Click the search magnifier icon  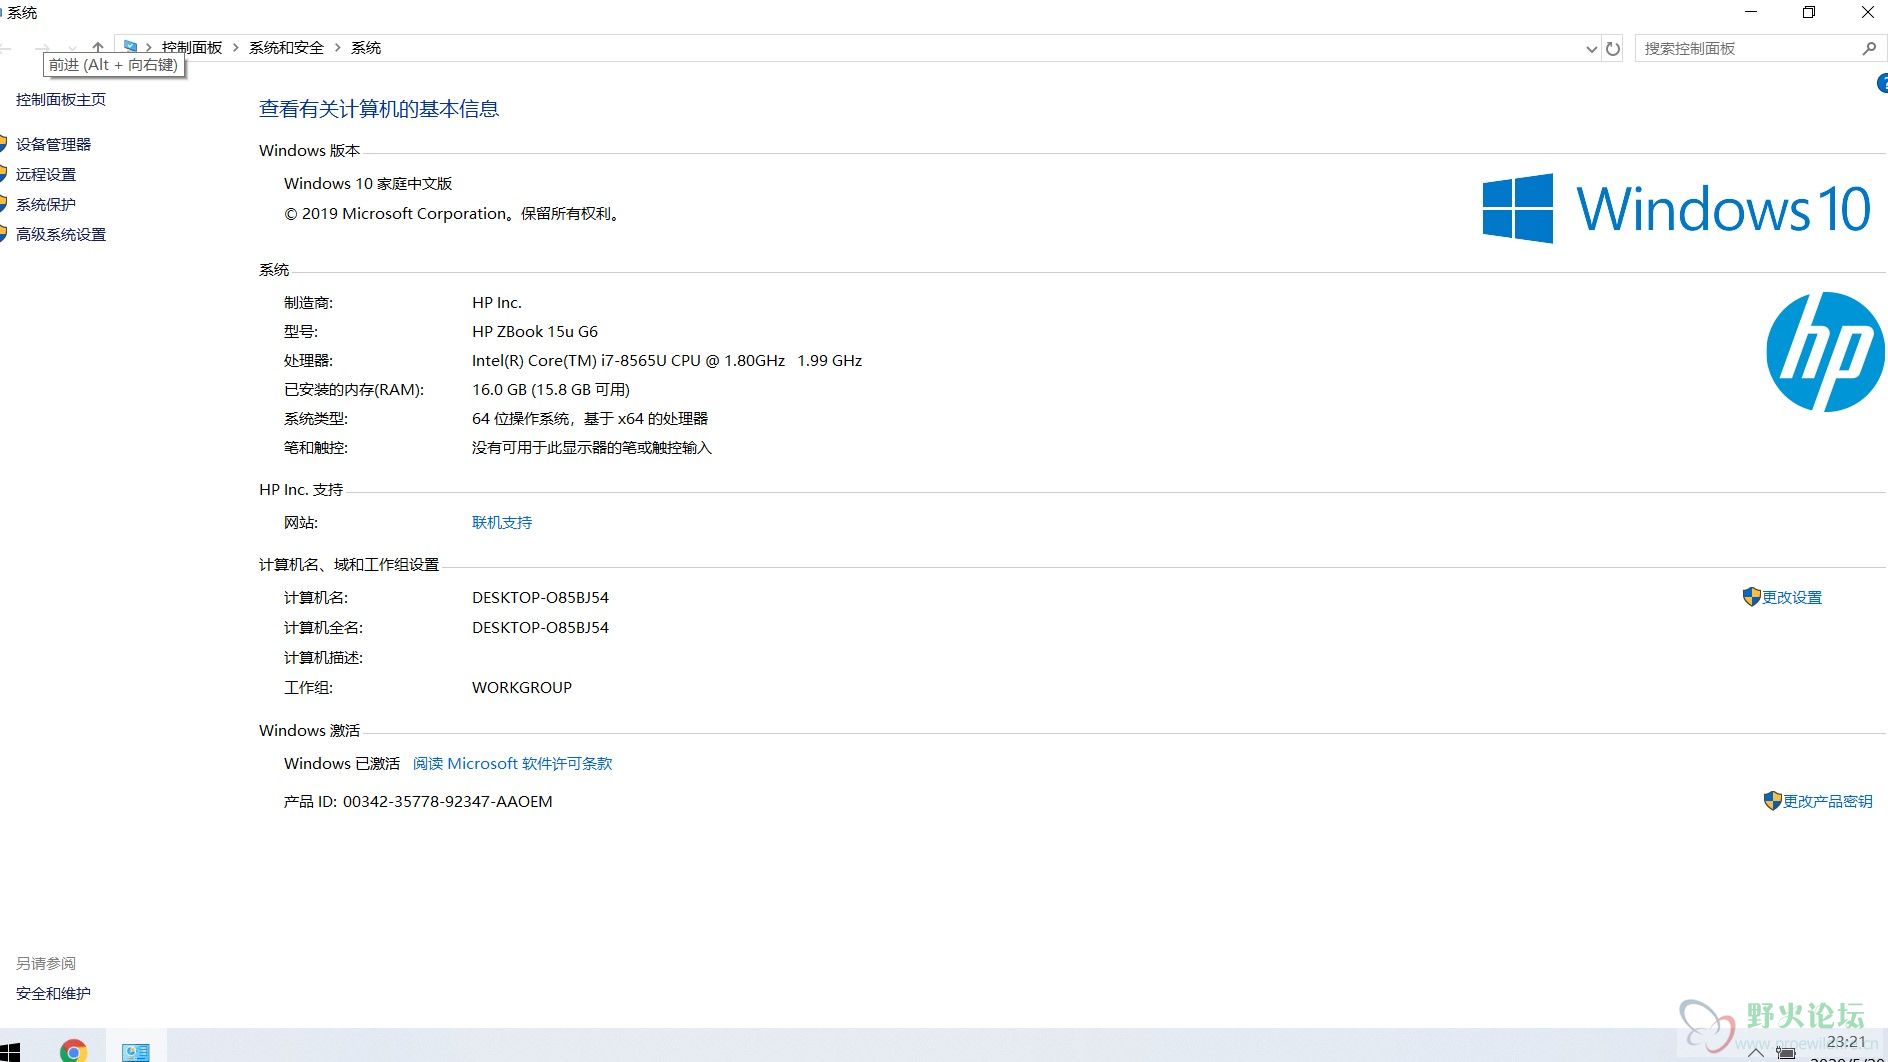point(1869,48)
